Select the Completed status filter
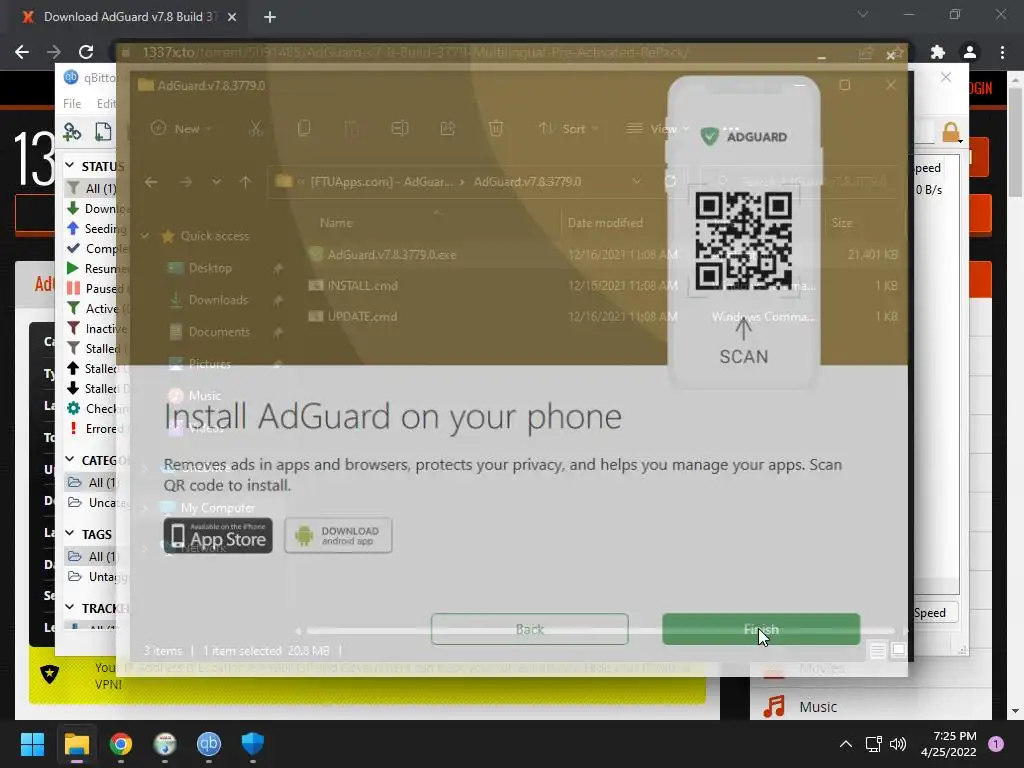This screenshot has height=768, width=1024. (x=97, y=249)
